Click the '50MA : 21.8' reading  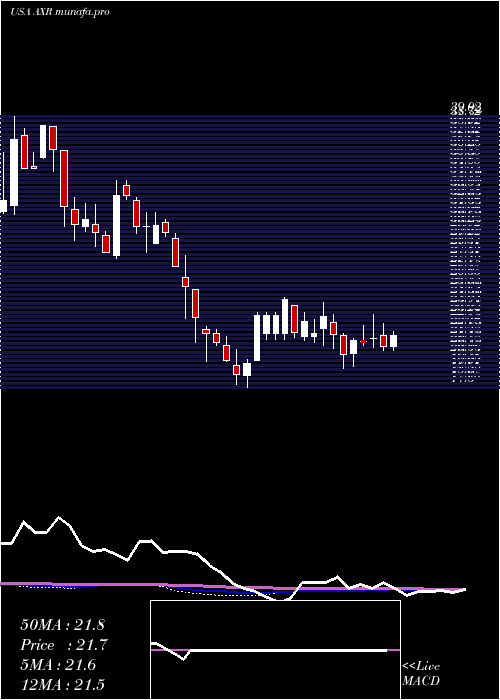coord(62,625)
